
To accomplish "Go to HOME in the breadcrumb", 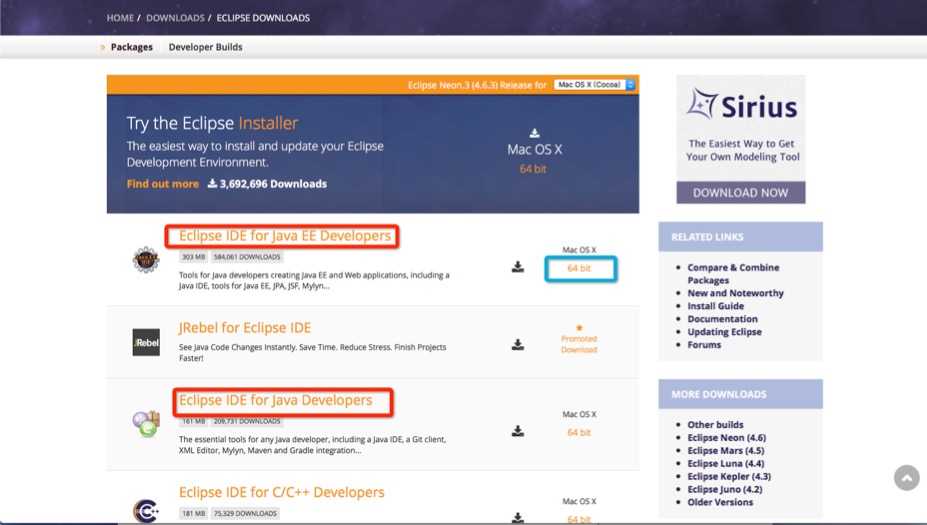I will [x=120, y=18].
